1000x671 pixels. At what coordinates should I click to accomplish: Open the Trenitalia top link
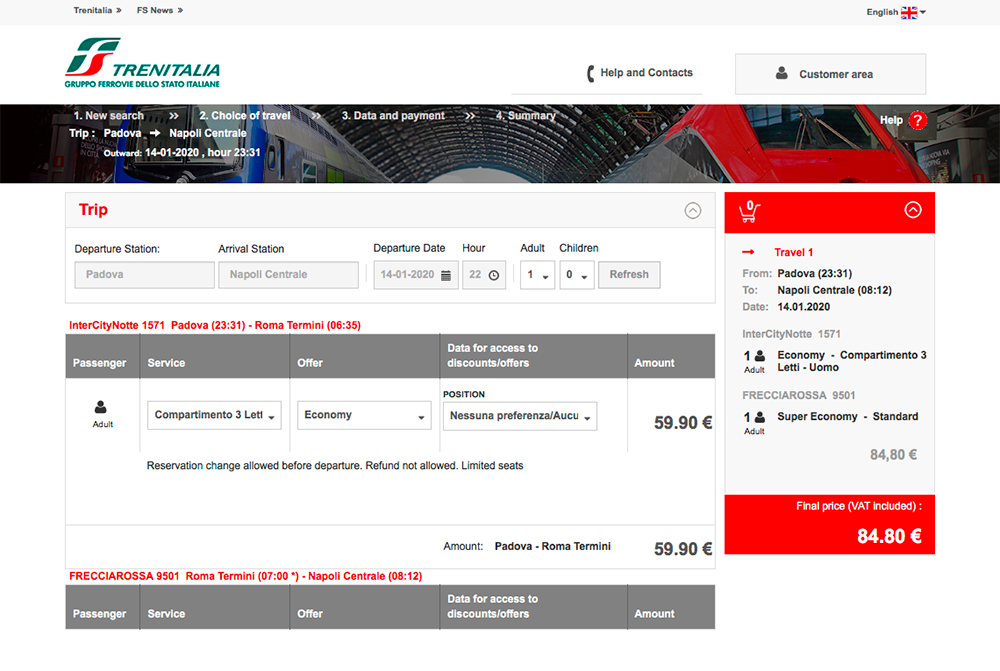(x=97, y=10)
